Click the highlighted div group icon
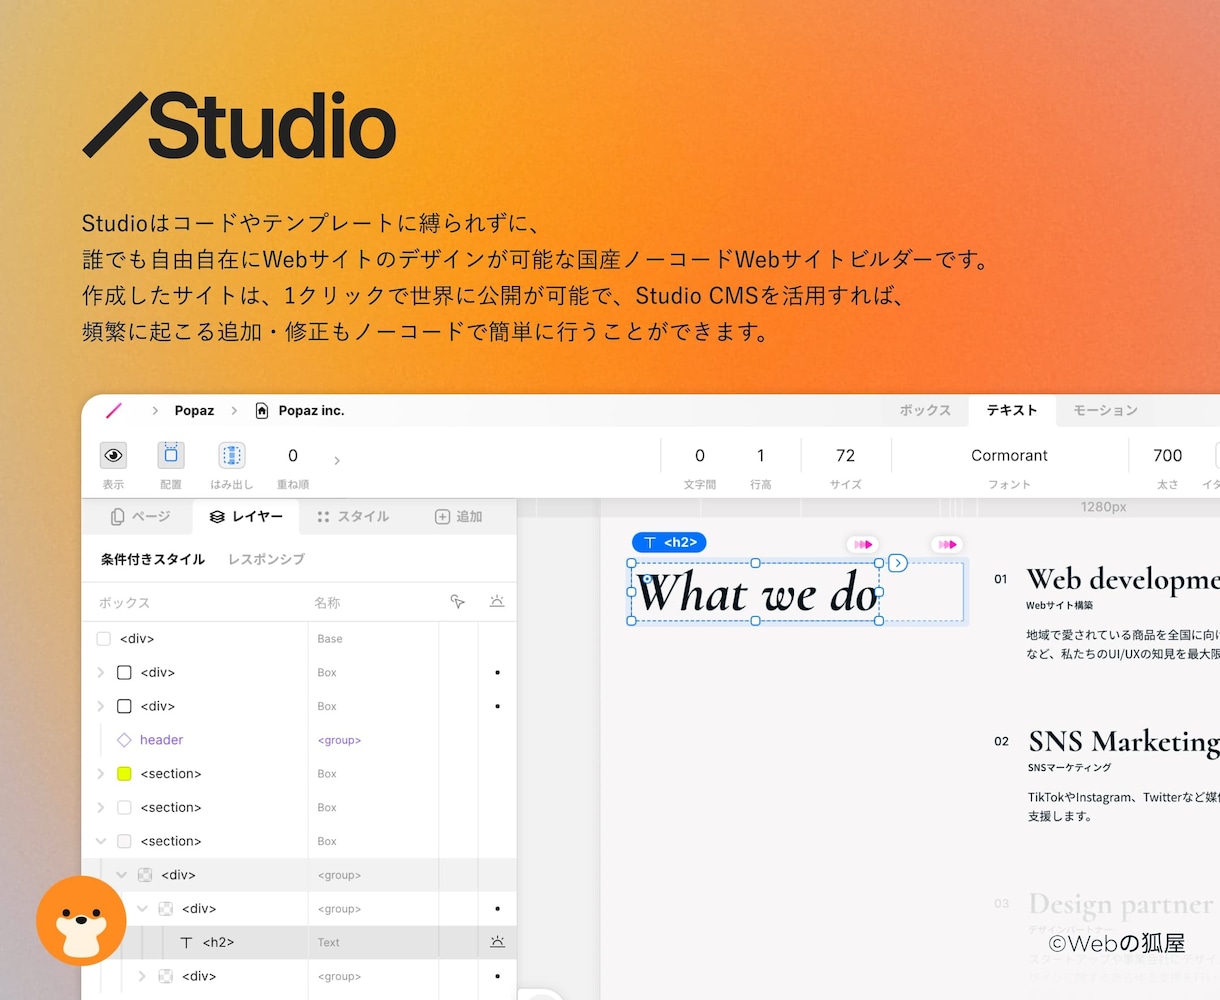The image size is (1220, 1000). 145,875
